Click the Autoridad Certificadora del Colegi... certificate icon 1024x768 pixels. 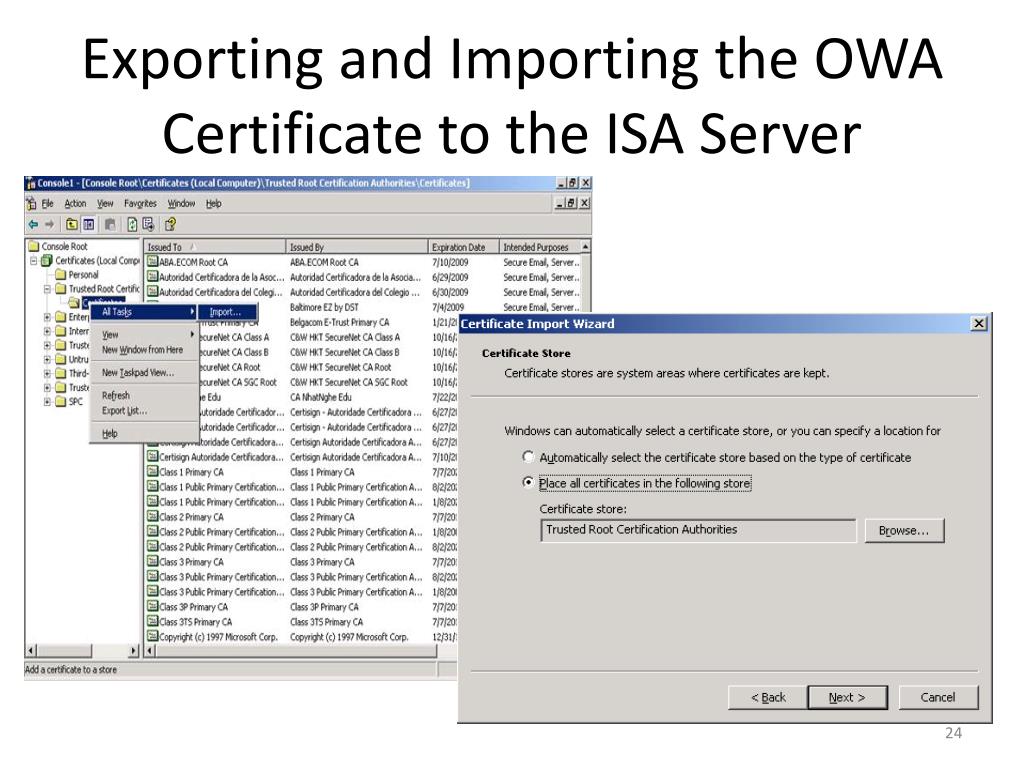point(152,292)
